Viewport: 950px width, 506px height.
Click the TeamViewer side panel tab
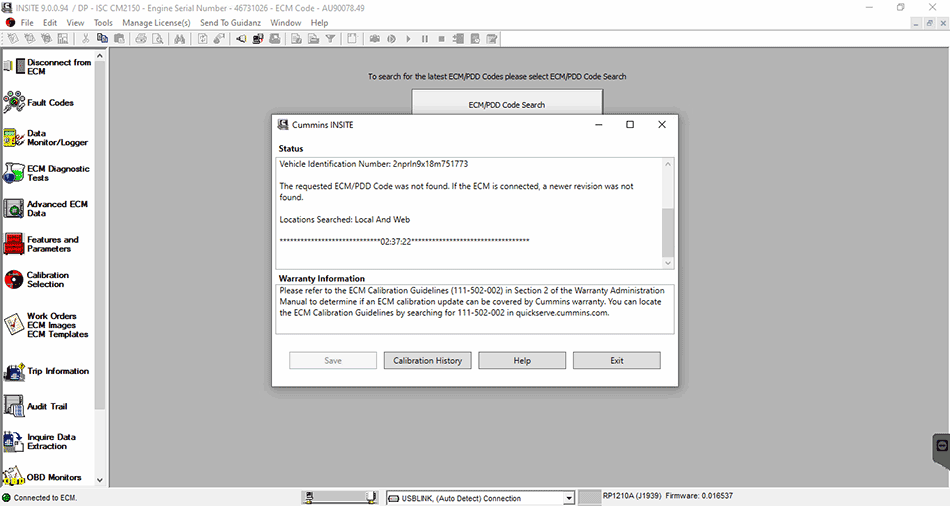click(942, 450)
